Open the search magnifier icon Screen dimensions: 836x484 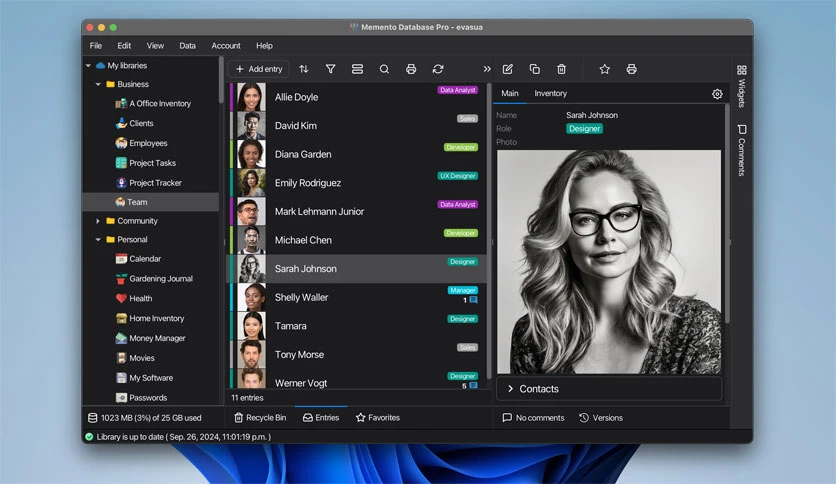(384, 69)
